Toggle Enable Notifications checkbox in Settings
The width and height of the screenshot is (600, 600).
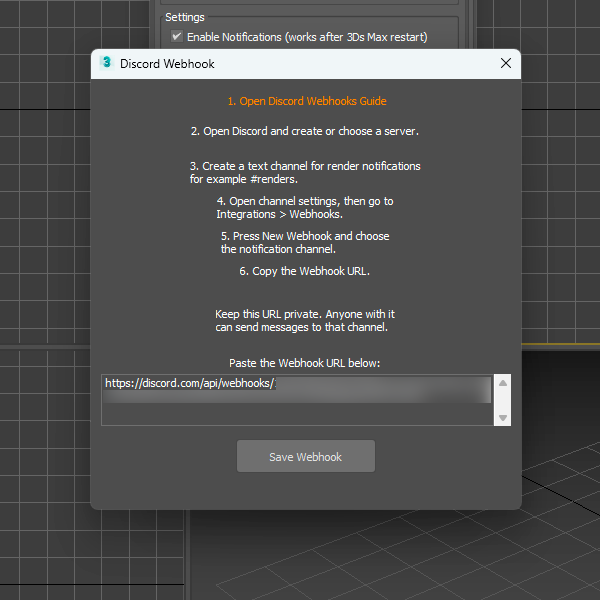click(176, 37)
